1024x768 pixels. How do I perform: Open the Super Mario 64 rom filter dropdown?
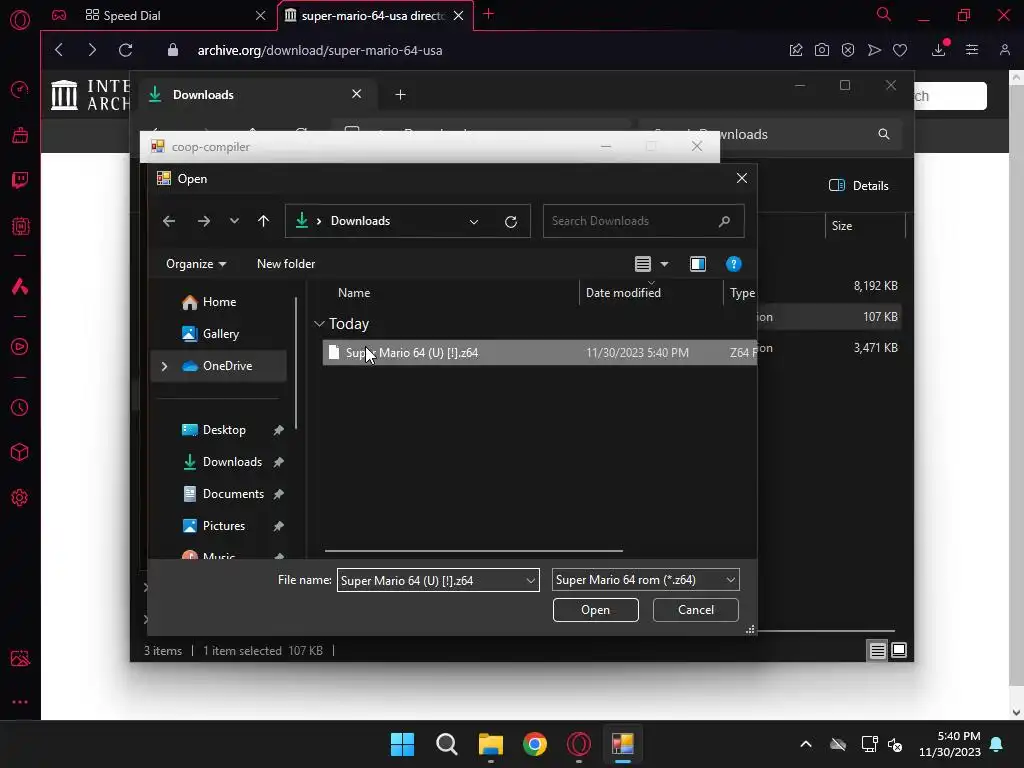point(645,580)
